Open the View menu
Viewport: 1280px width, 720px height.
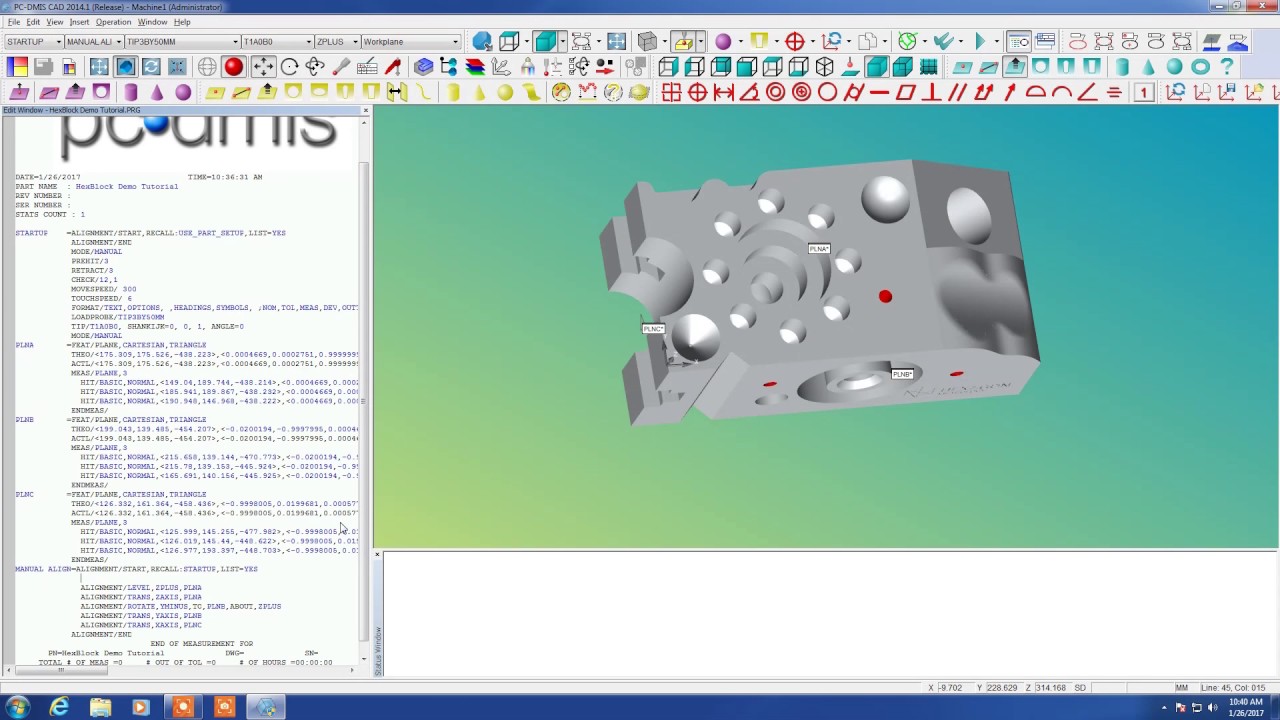click(54, 22)
